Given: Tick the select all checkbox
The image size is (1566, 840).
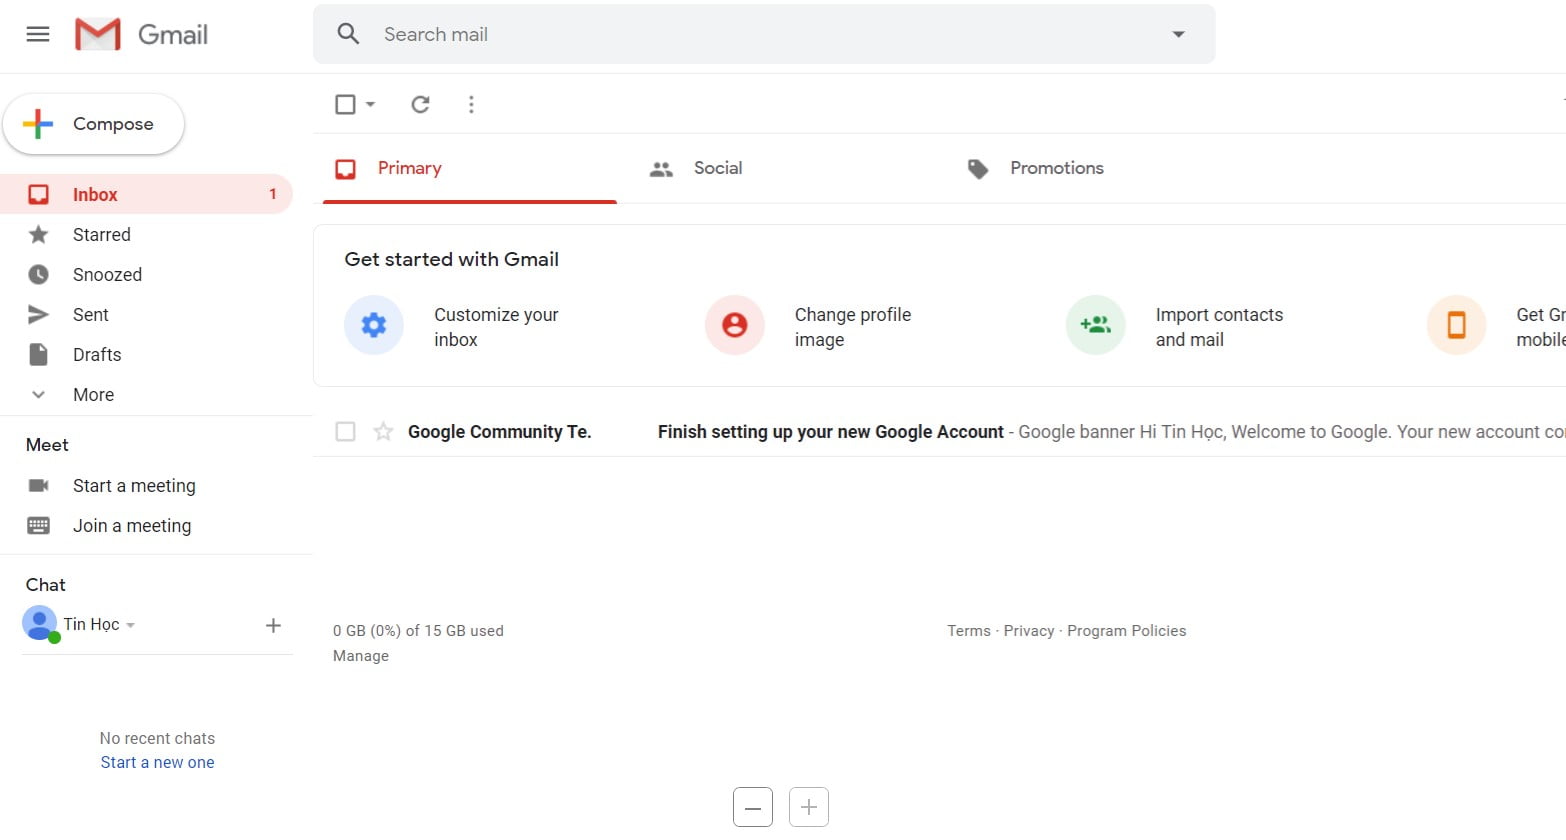Looking at the screenshot, I should (x=345, y=104).
